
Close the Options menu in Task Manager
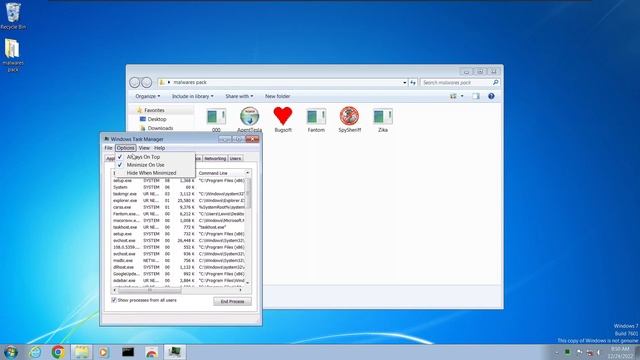[125, 148]
